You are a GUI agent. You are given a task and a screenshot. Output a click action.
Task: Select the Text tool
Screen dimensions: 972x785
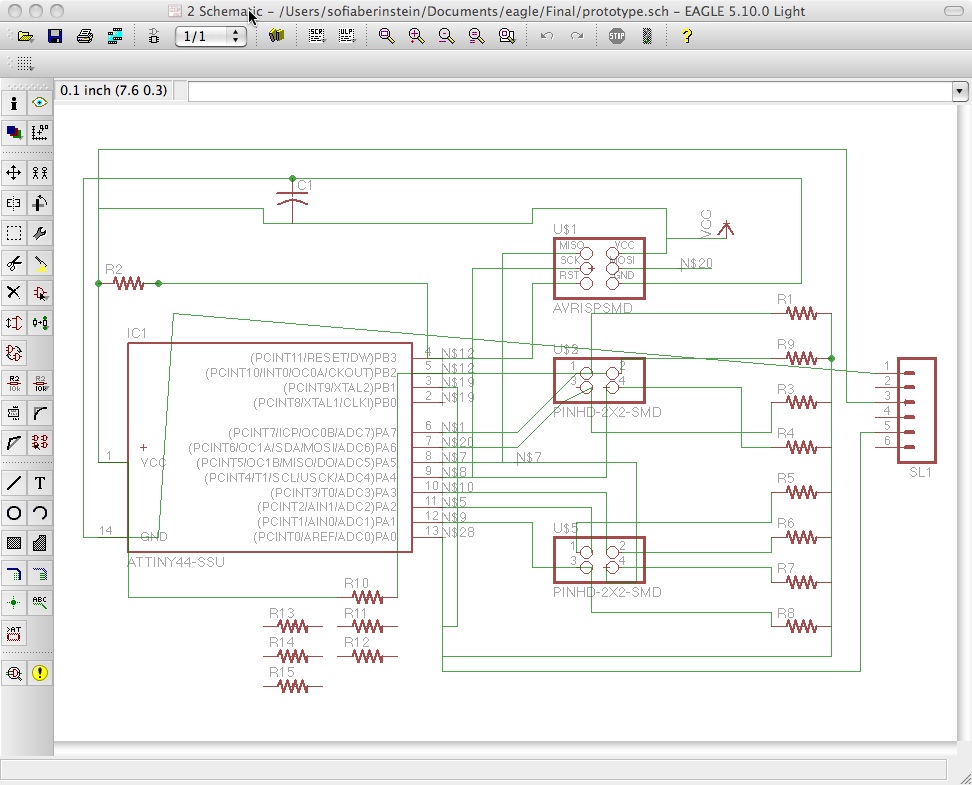[40, 483]
